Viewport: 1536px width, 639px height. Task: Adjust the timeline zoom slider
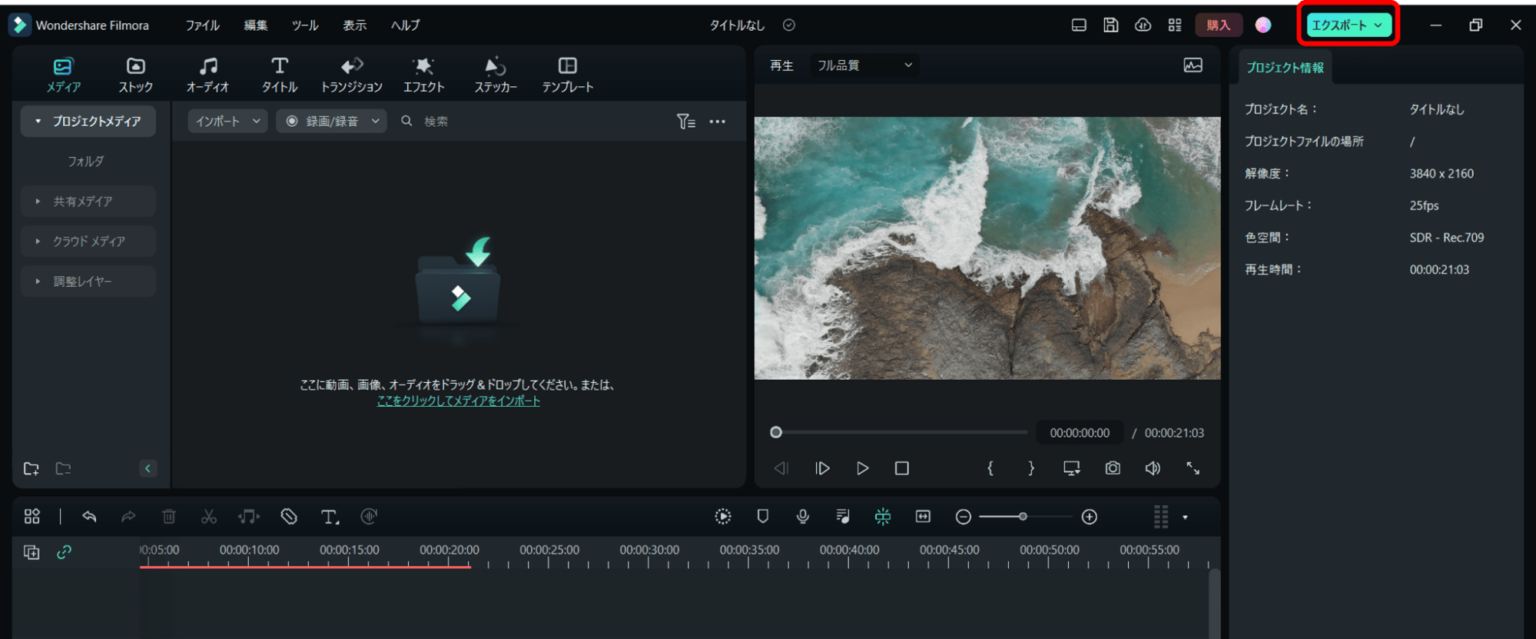pyautogui.click(x=1024, y=516)
